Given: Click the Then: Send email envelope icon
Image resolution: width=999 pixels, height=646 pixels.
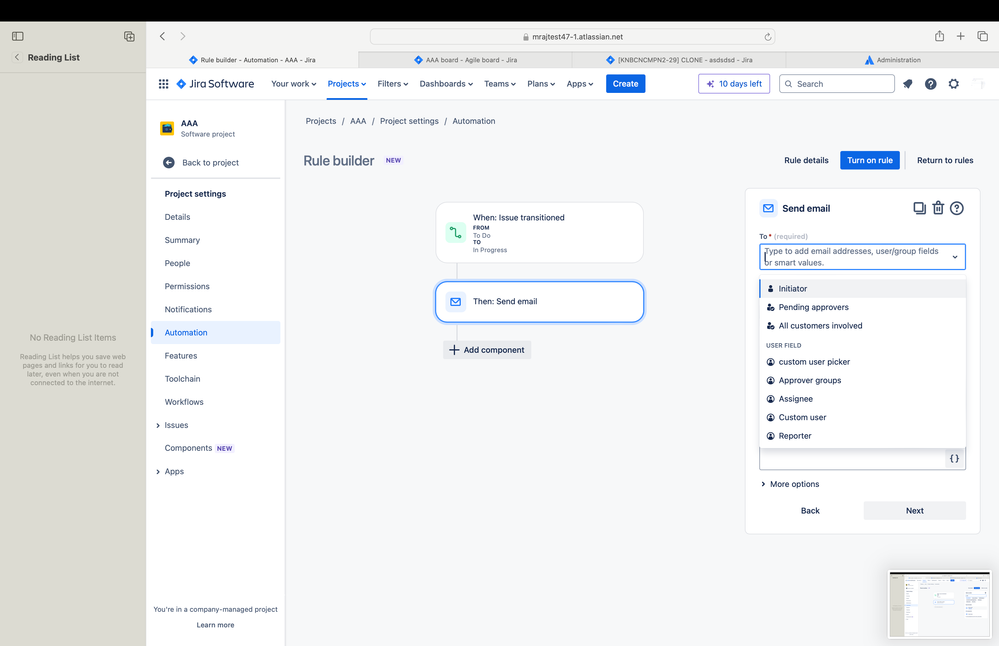Looking at the screenshot, I should click(456, 302).
